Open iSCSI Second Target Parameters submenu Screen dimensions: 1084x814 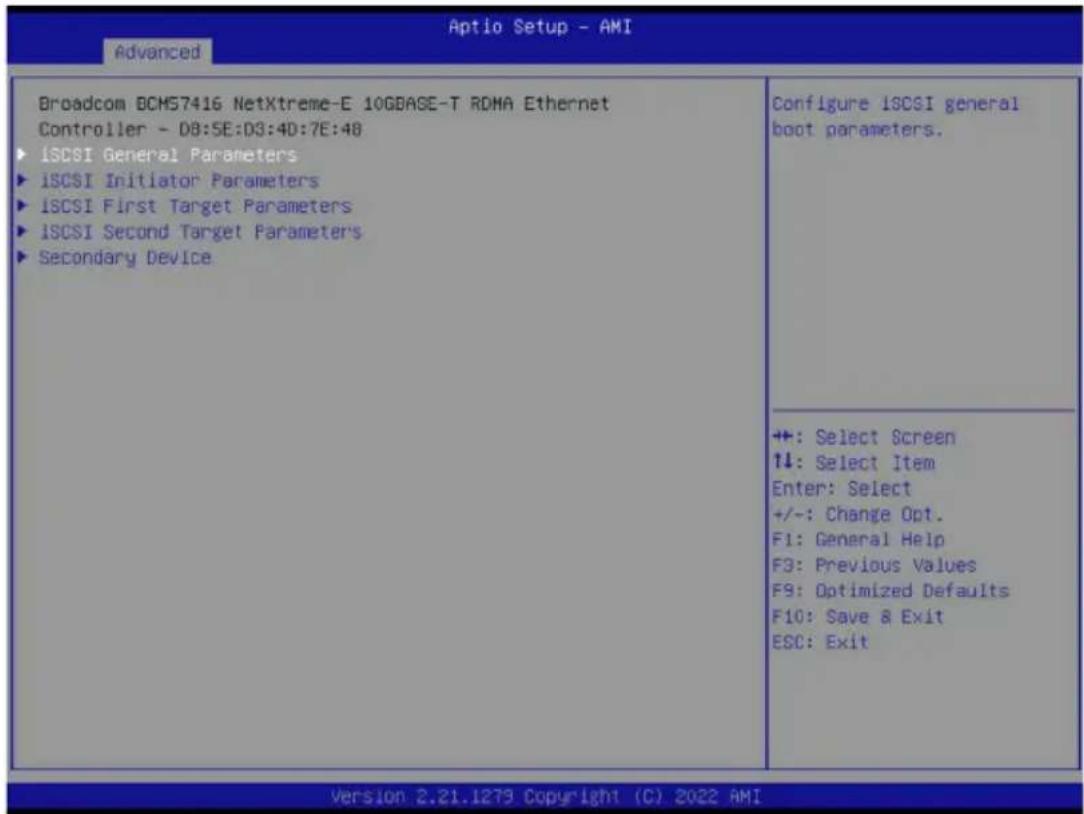click(x=200, y=232)
